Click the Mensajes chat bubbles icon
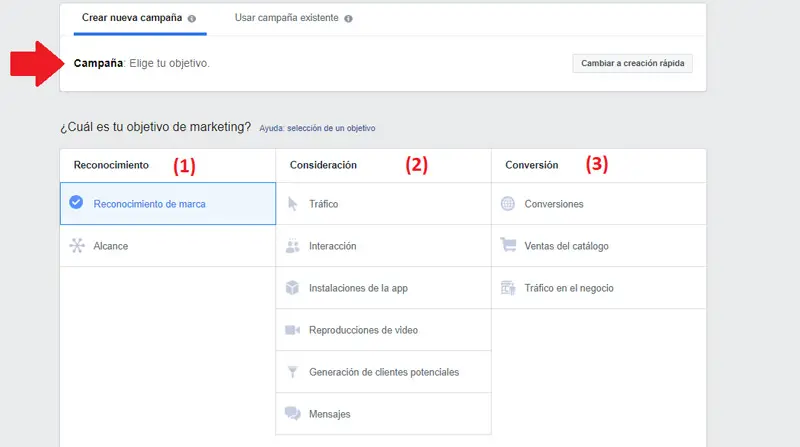 [x=293, y=414]
